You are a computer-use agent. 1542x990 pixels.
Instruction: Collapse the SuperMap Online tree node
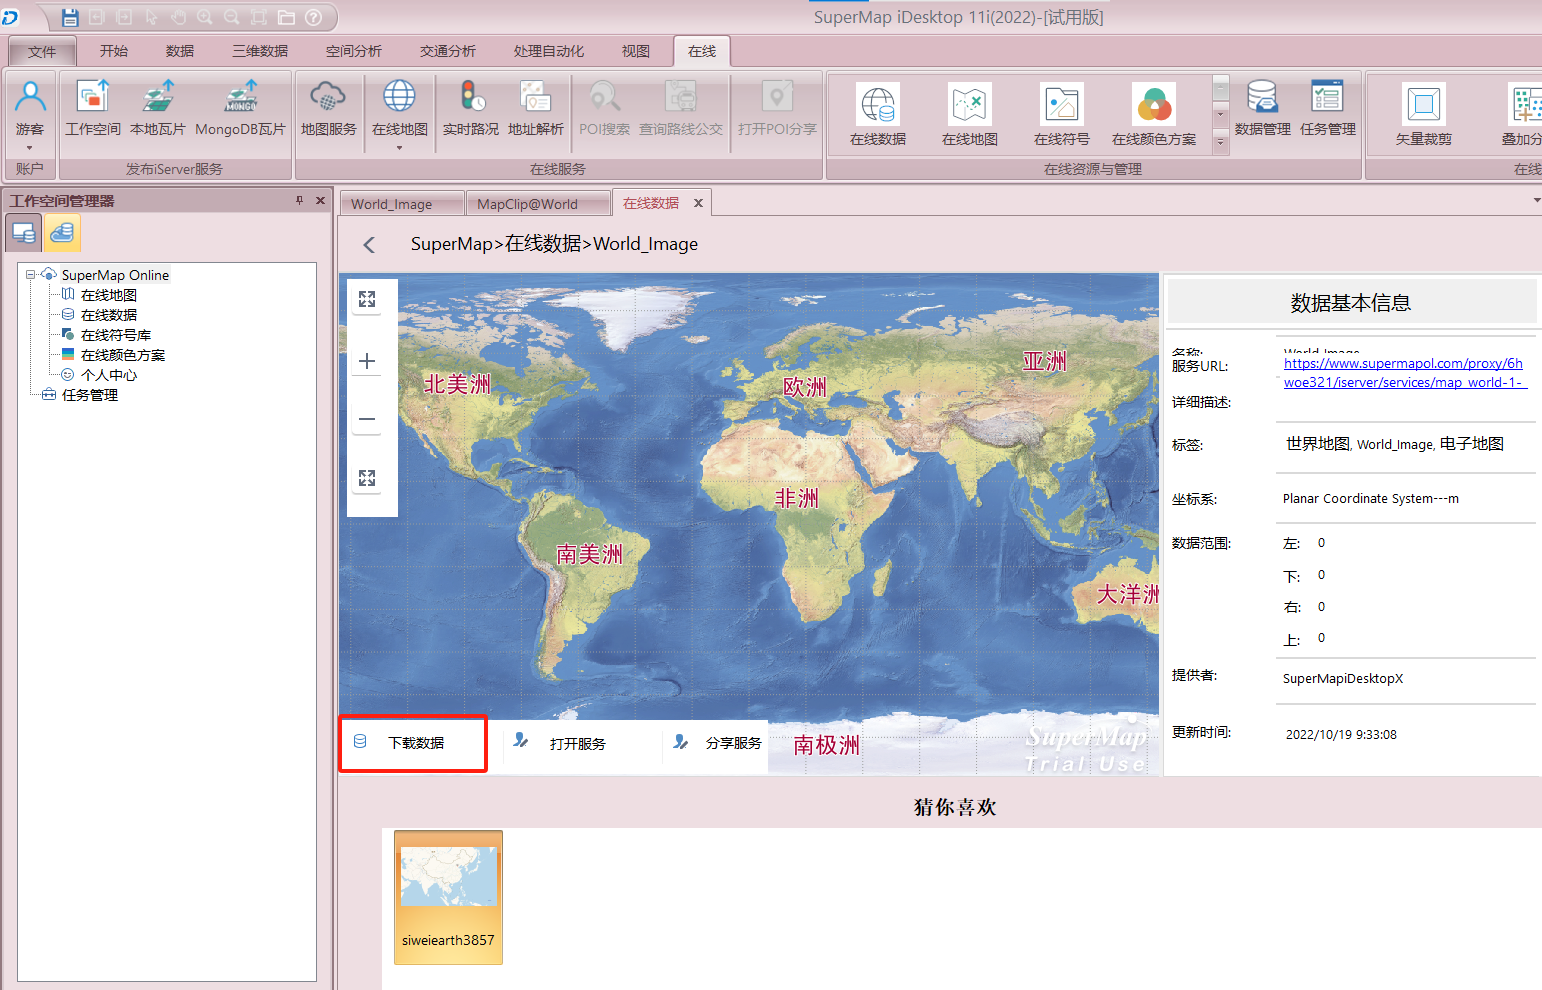[x=31, y=274]
